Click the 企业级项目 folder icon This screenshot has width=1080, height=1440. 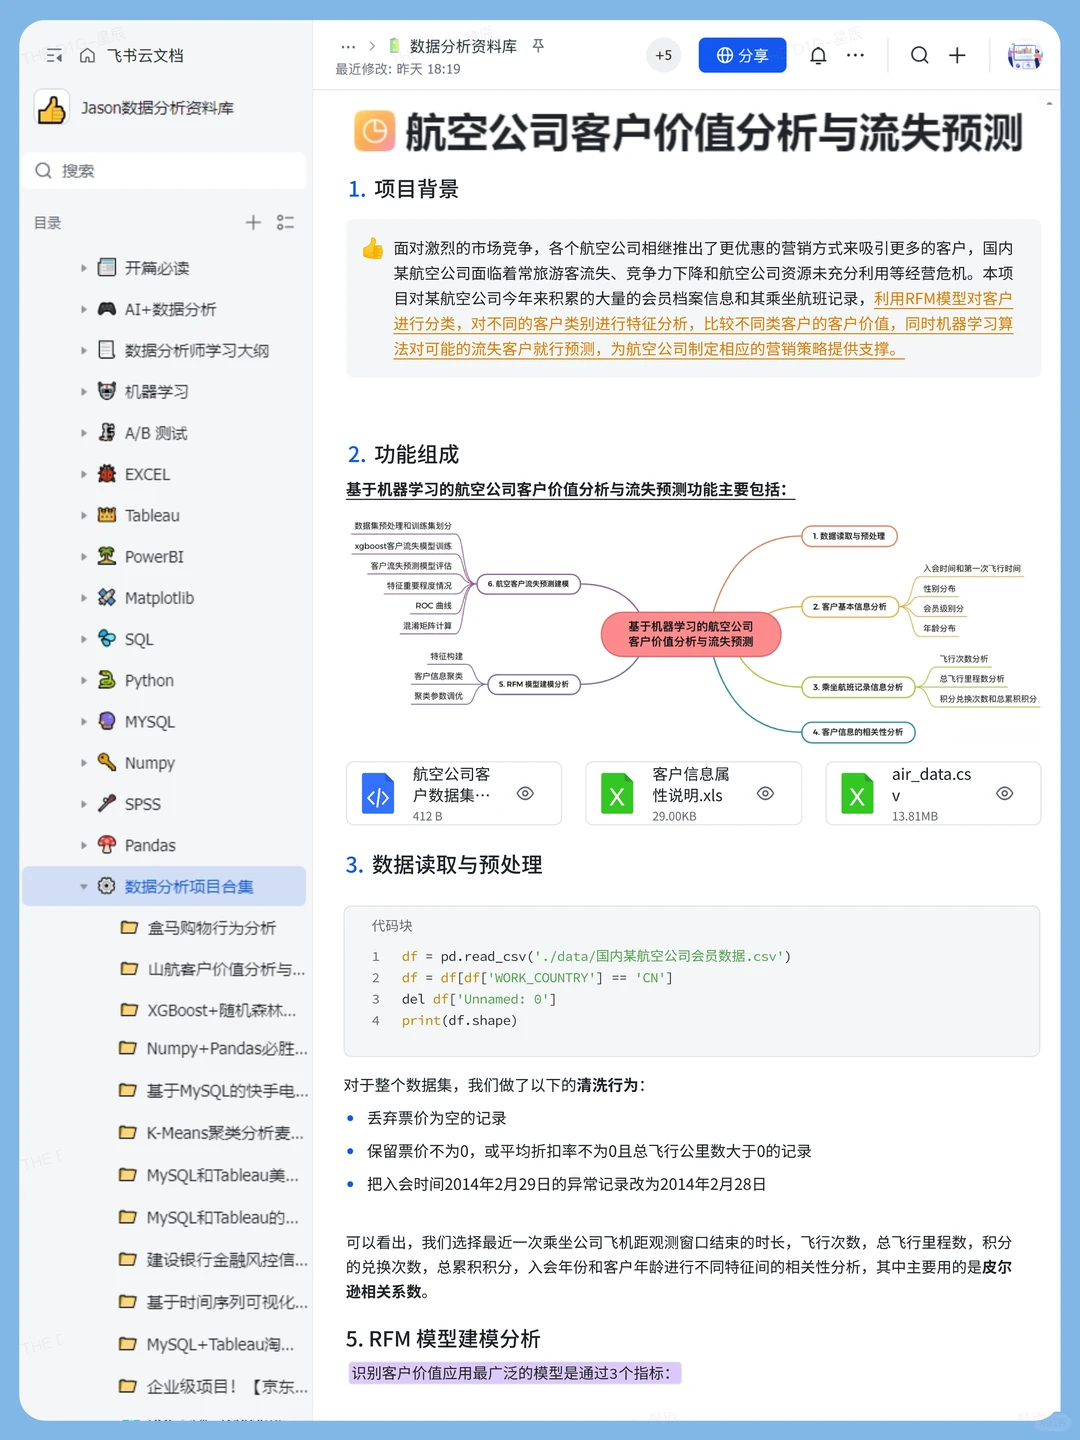(128, 1386)
